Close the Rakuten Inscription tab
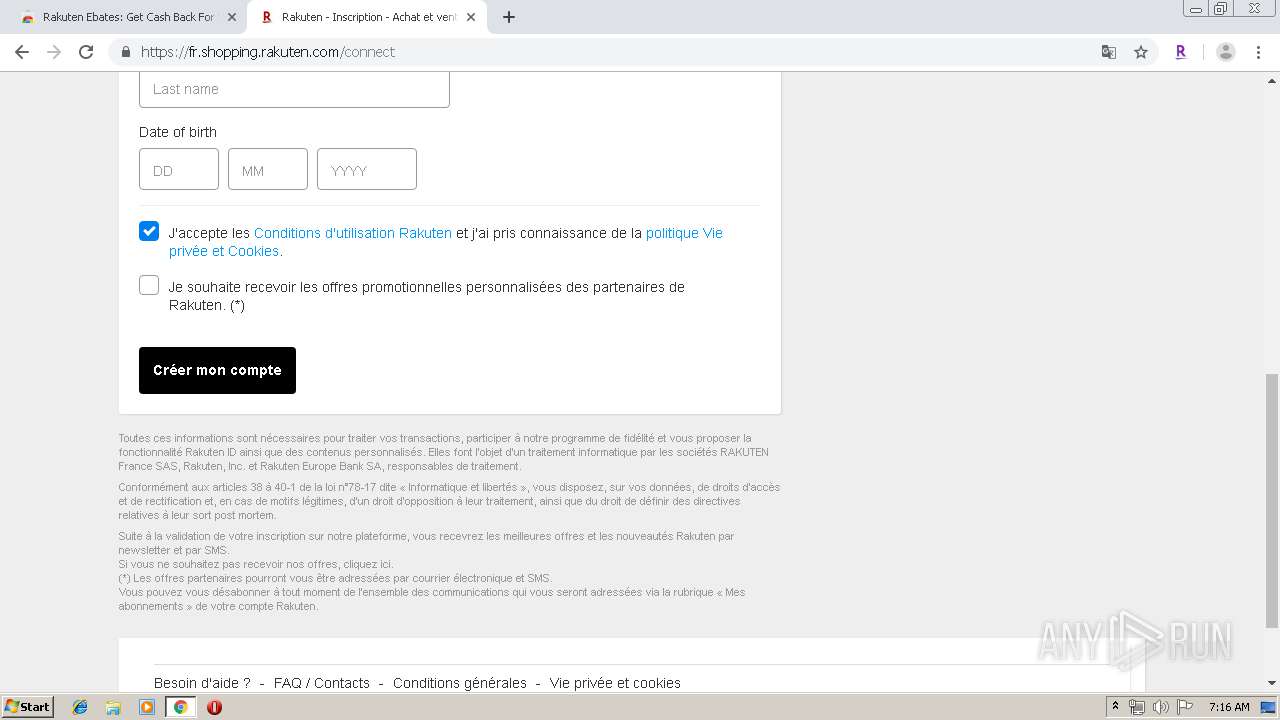The height and width of the screenshot is (720, 1280). point(471,17)
